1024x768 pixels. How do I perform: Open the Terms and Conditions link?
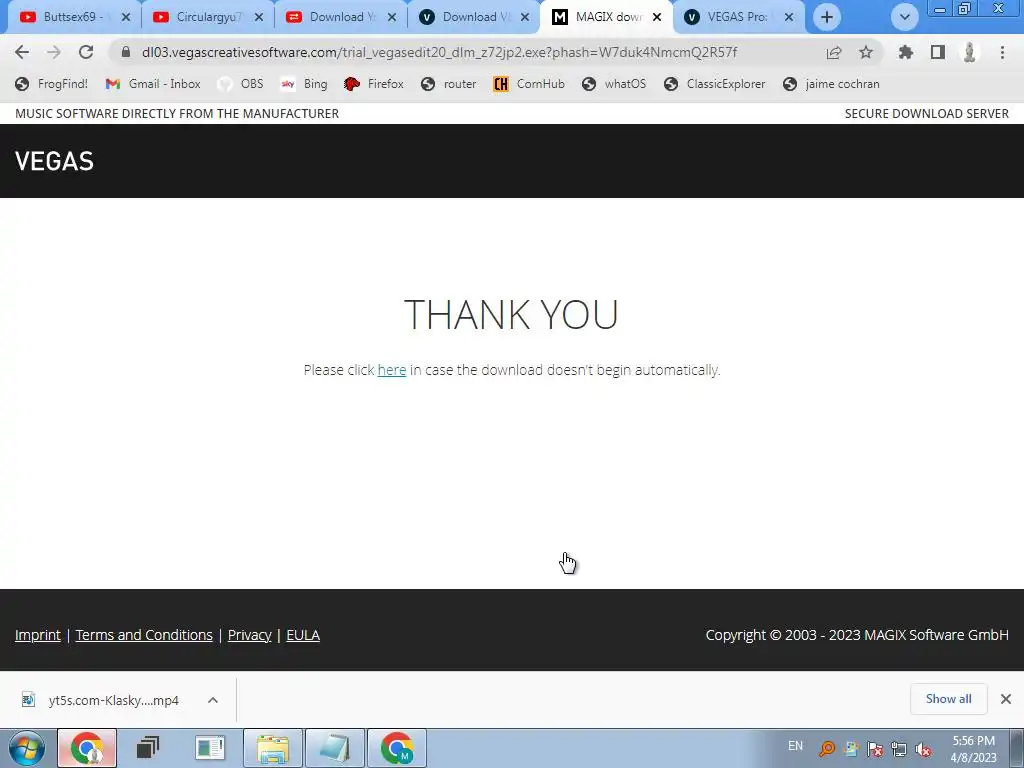(144, 635)
